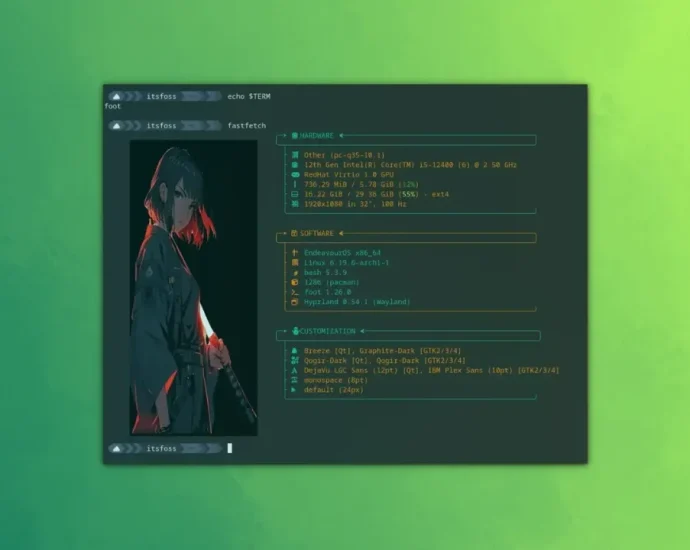Screen dimensions: 690x550
Task: Click the terminal icon beside foot 1.26.0
Action: [295, 292]
